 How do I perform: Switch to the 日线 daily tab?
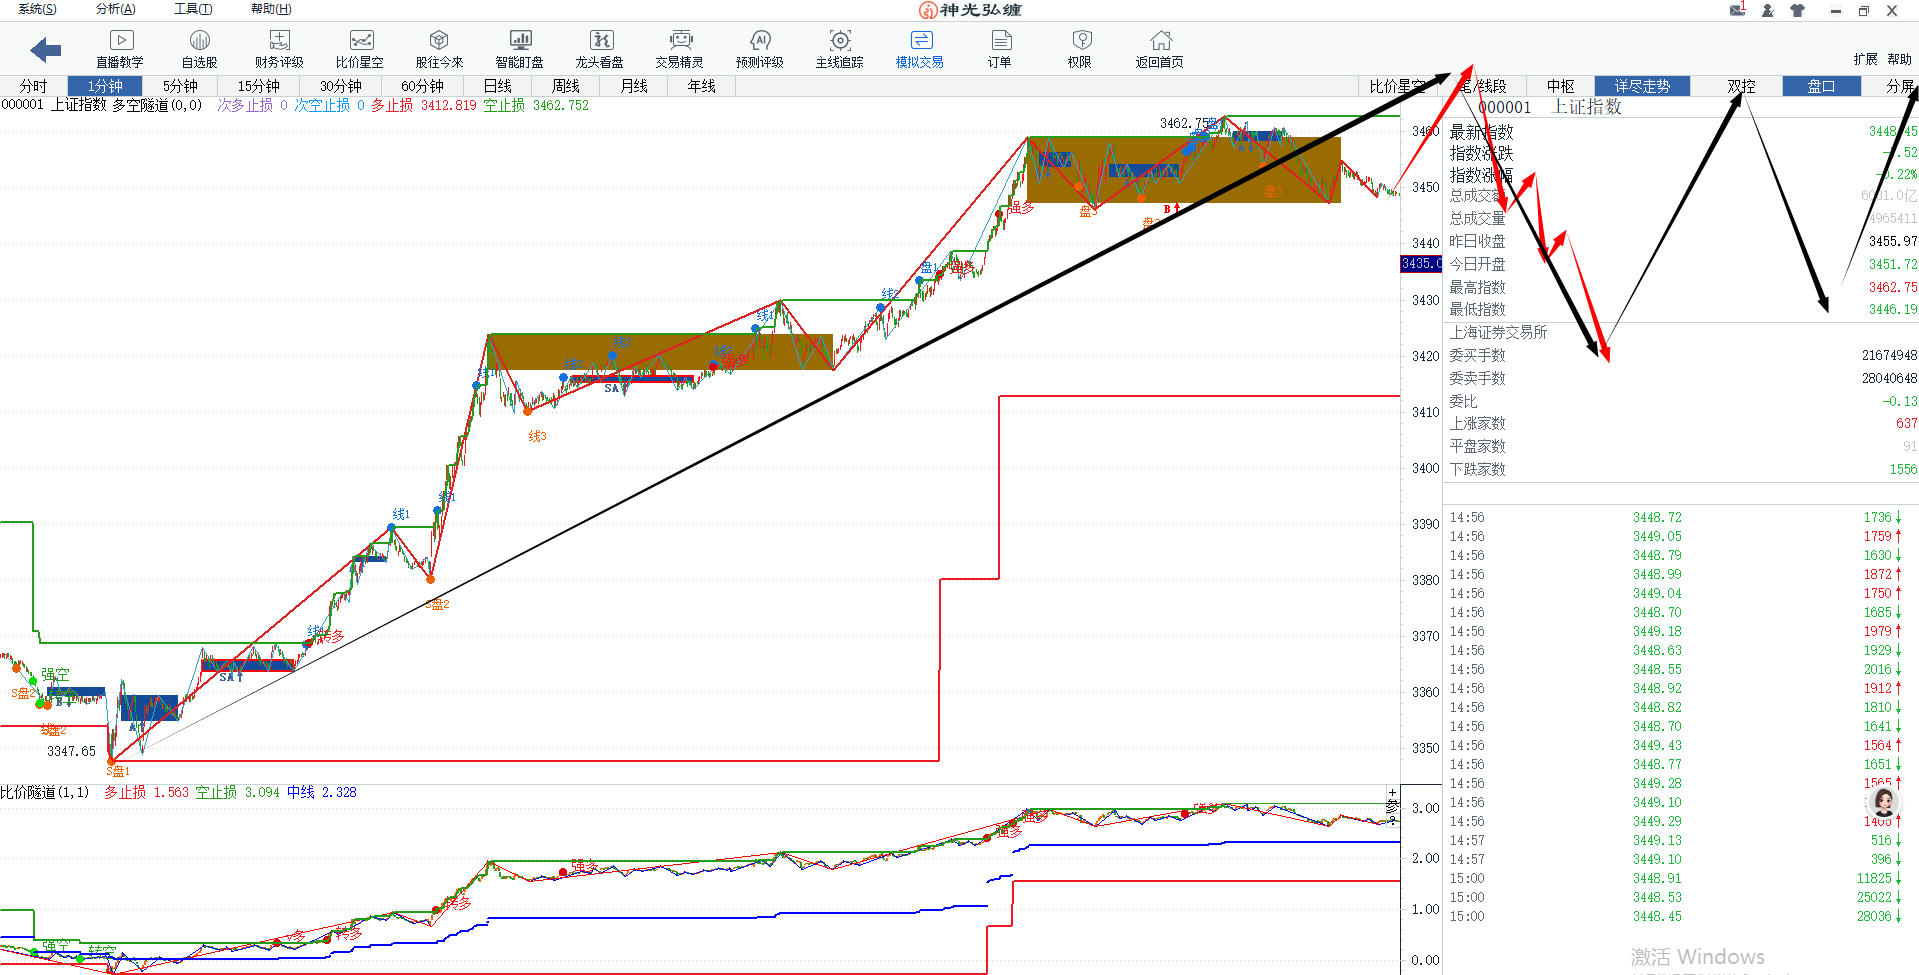[x=497, y=86]
